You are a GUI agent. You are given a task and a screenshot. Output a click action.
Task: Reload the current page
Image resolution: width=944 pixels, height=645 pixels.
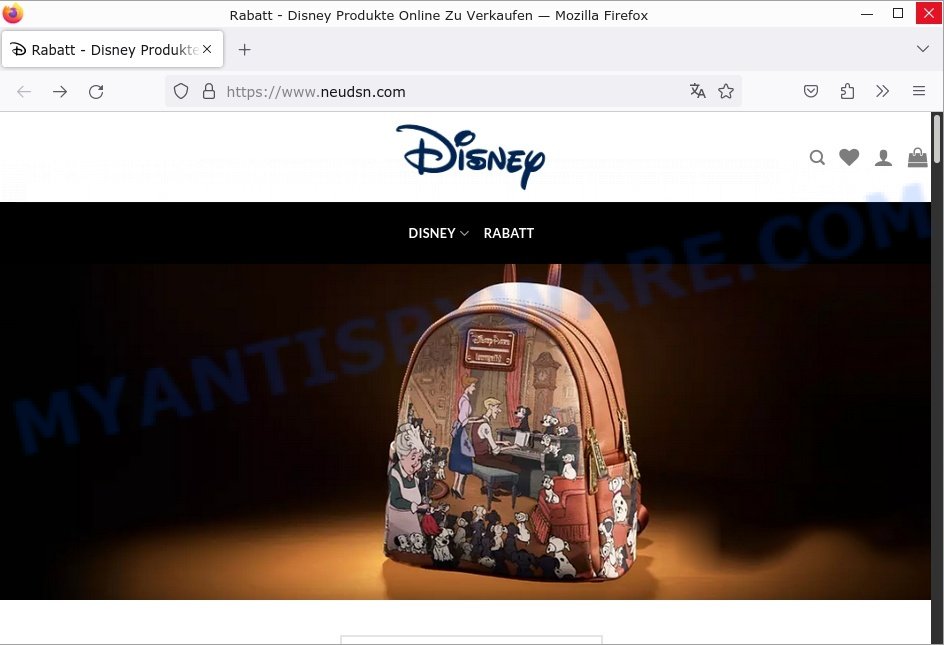click(x=96, y=92)
